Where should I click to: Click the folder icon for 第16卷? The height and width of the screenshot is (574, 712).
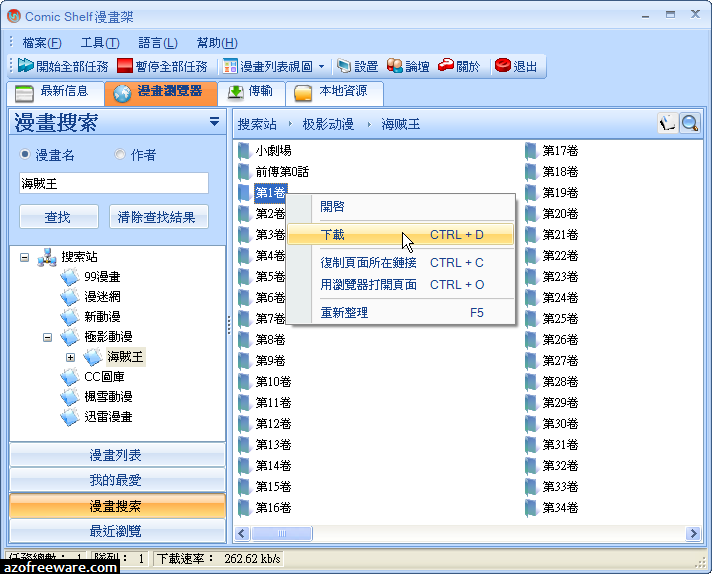pyautogui.click(x=245, y=508)
